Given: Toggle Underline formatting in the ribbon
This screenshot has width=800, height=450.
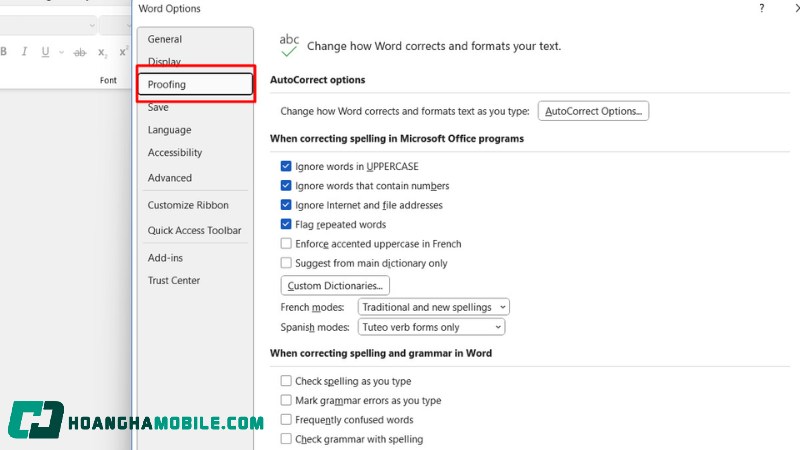Looking at the screenshot, I should click(x=45, y=52).
